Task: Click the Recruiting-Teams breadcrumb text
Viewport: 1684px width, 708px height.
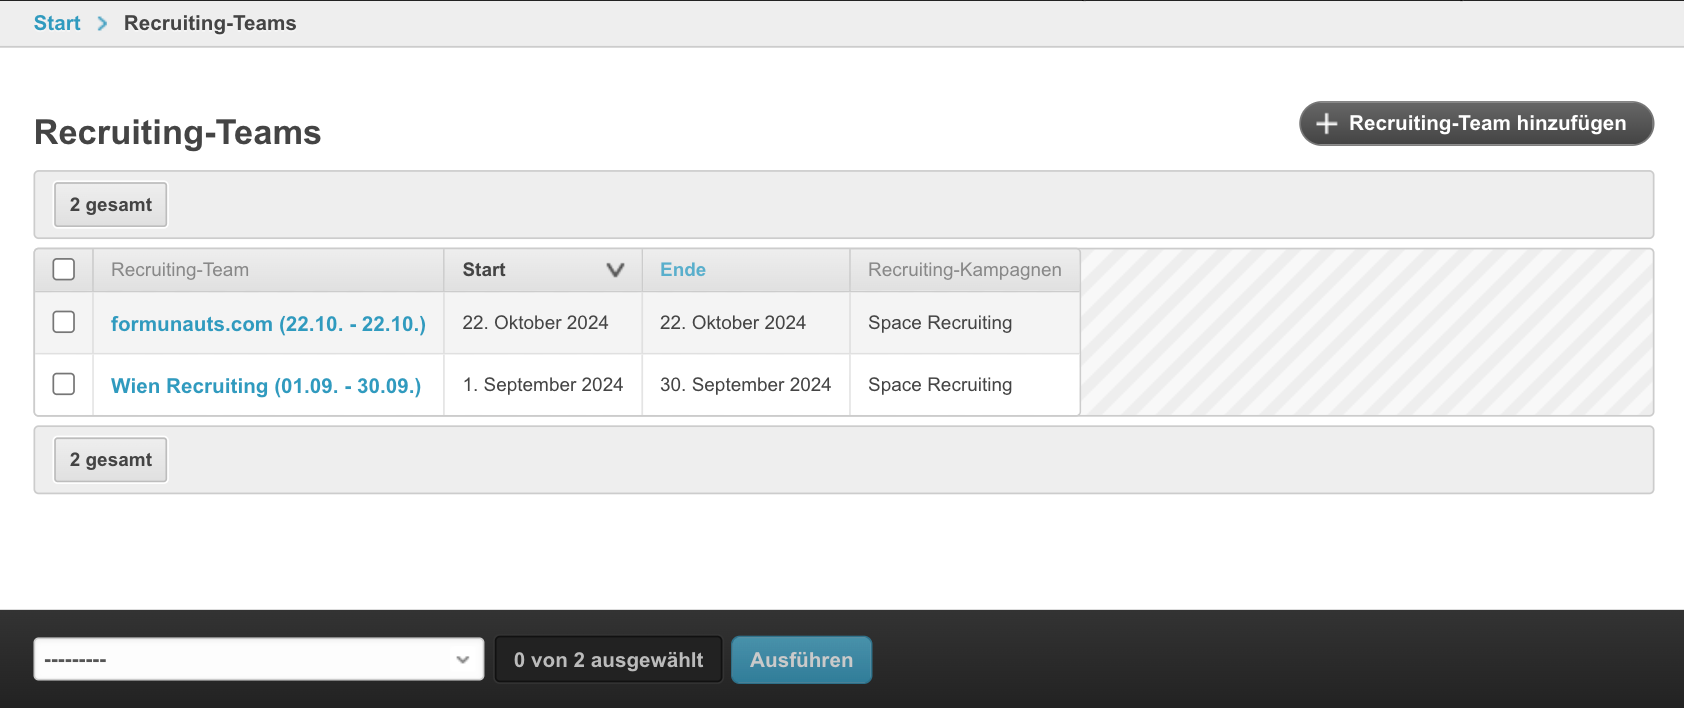Action: pyautogui.click(x=210, y=24)
